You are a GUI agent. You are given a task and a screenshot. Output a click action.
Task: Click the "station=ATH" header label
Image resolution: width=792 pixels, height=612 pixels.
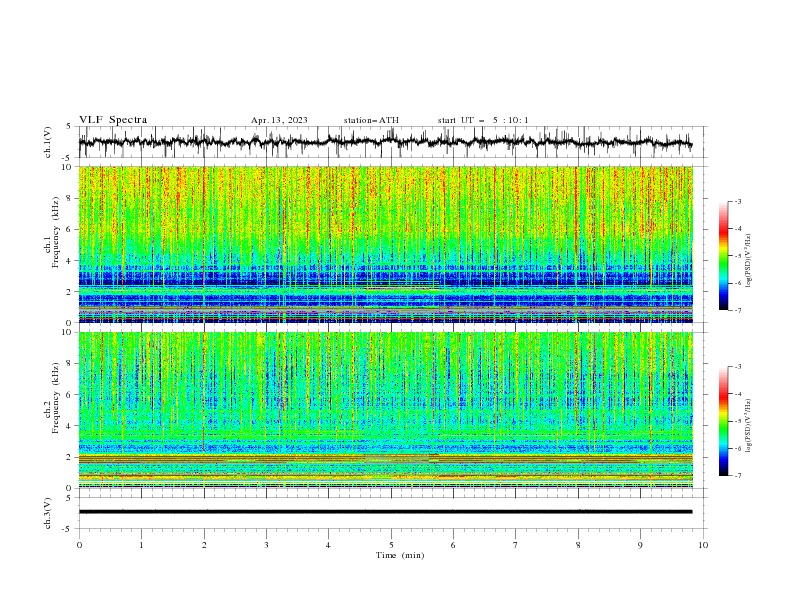[x=371, y=120]
